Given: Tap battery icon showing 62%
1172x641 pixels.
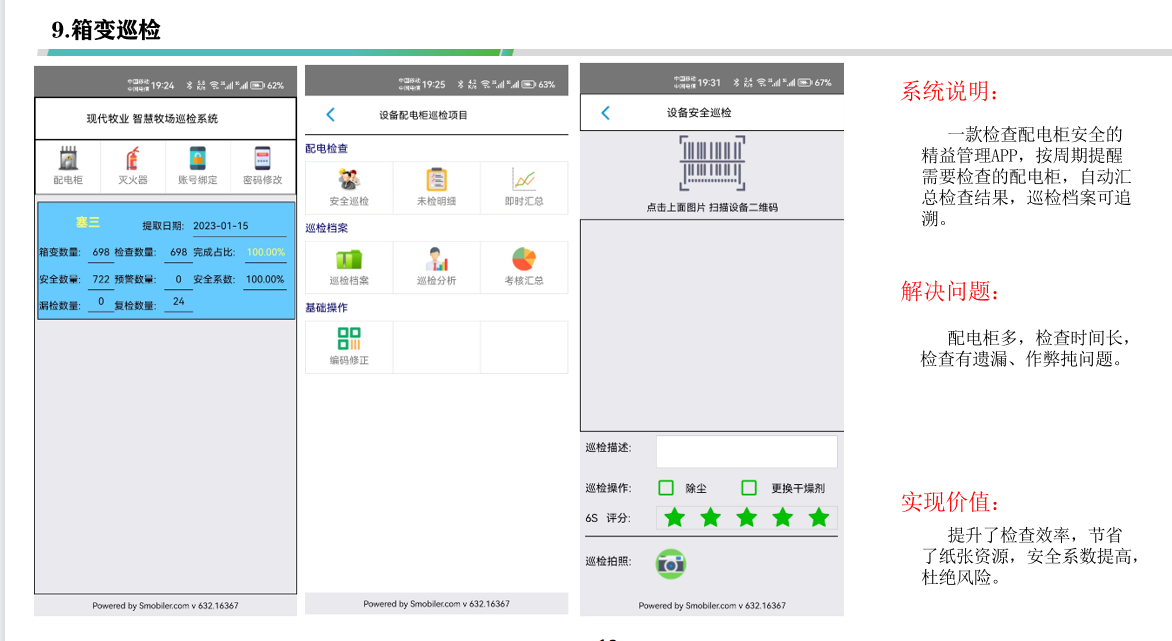Looking at the screenshot, I should click(x=258, y=85).
